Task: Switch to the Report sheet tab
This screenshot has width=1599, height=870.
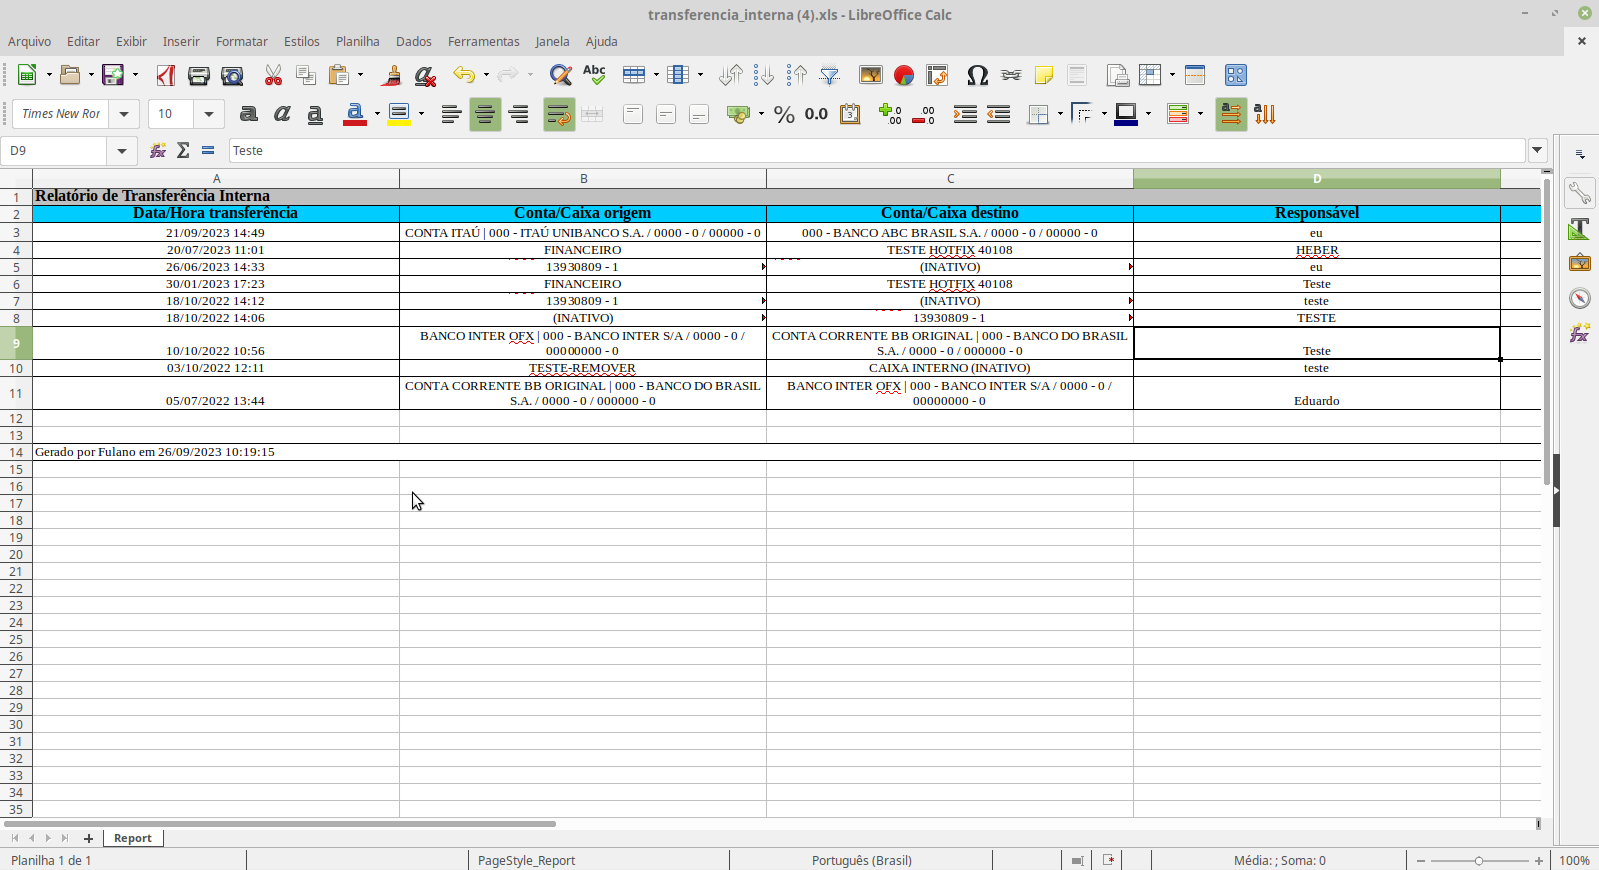Action: (132, 838)
